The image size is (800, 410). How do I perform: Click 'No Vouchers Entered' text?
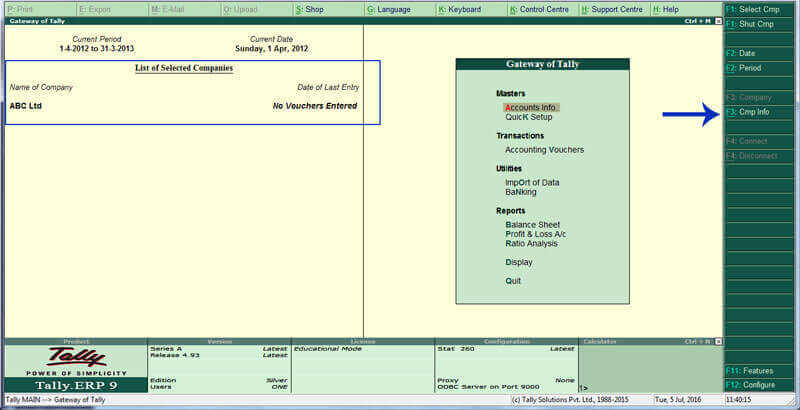pos(315,106)
